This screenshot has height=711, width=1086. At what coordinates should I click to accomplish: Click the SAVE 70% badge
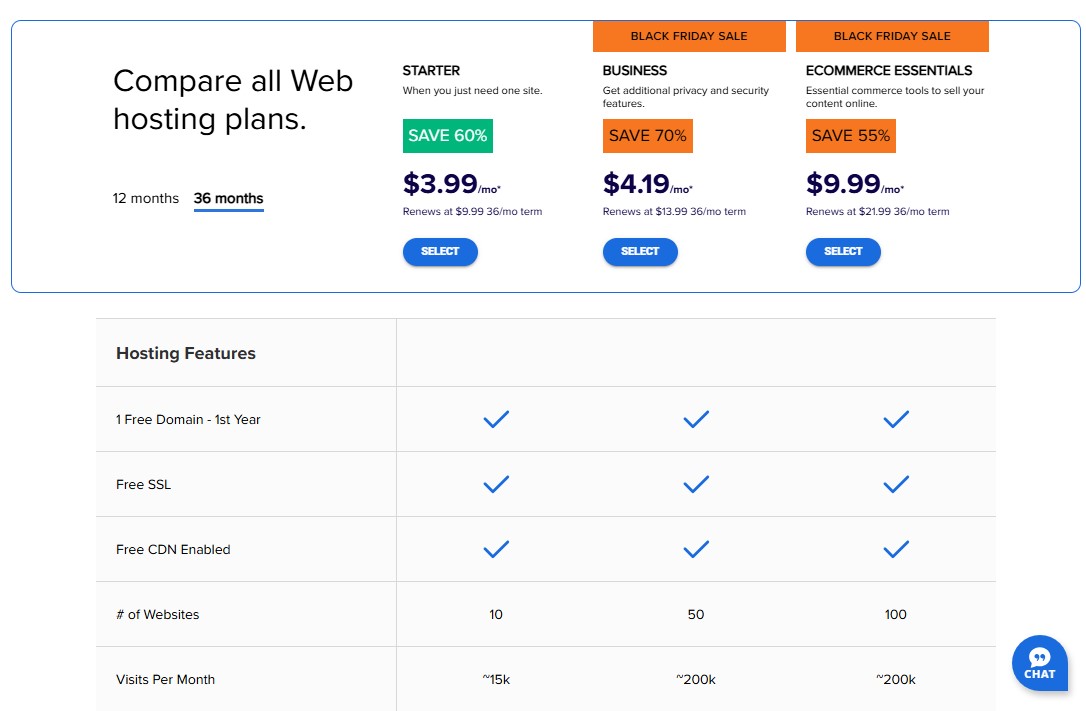(x=648, y=135)
